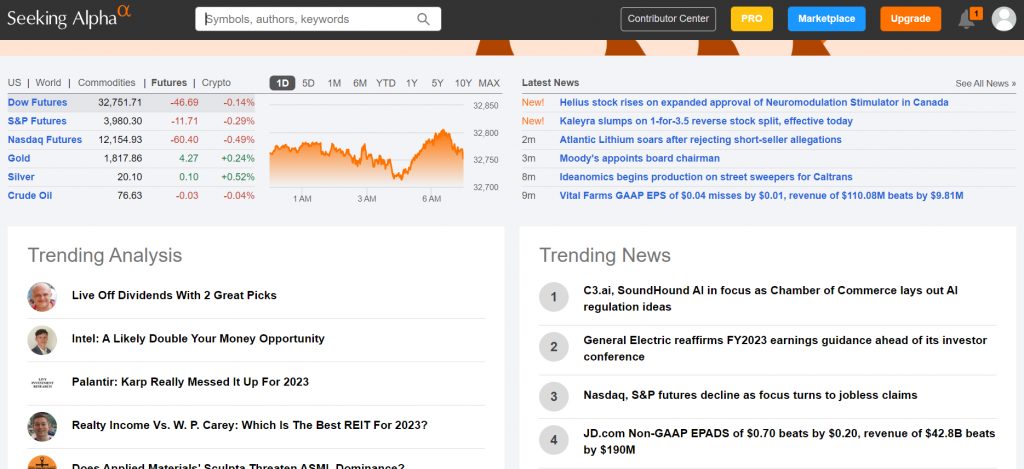Switch chart range to YTD

click(x=385, y=83)
